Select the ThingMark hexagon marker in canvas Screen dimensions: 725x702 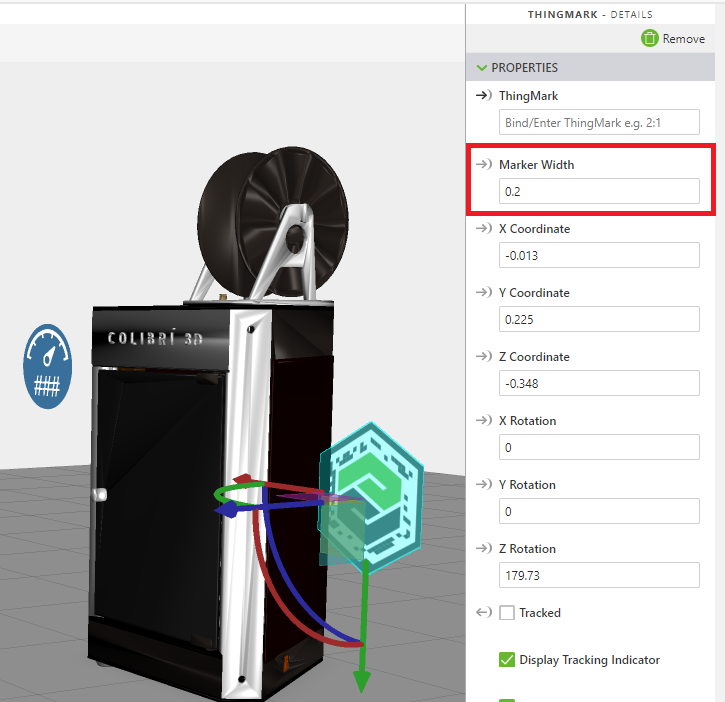[371, 498]
